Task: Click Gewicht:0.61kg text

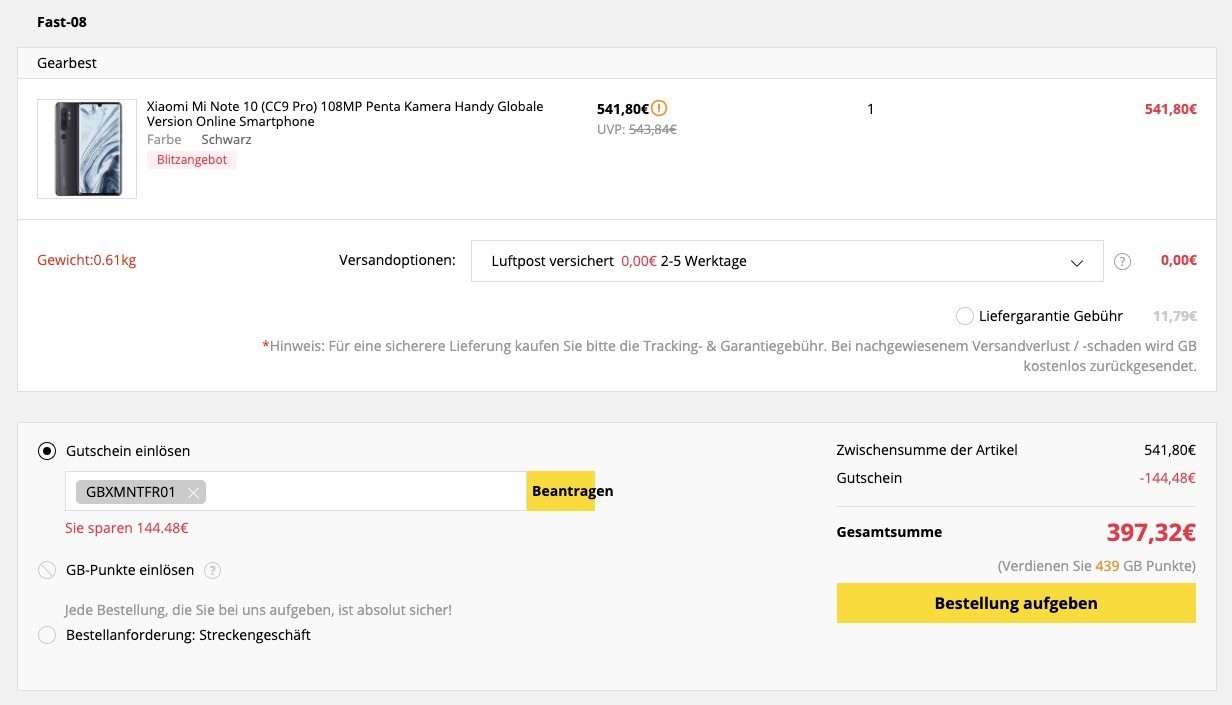Action: (87, 261)
